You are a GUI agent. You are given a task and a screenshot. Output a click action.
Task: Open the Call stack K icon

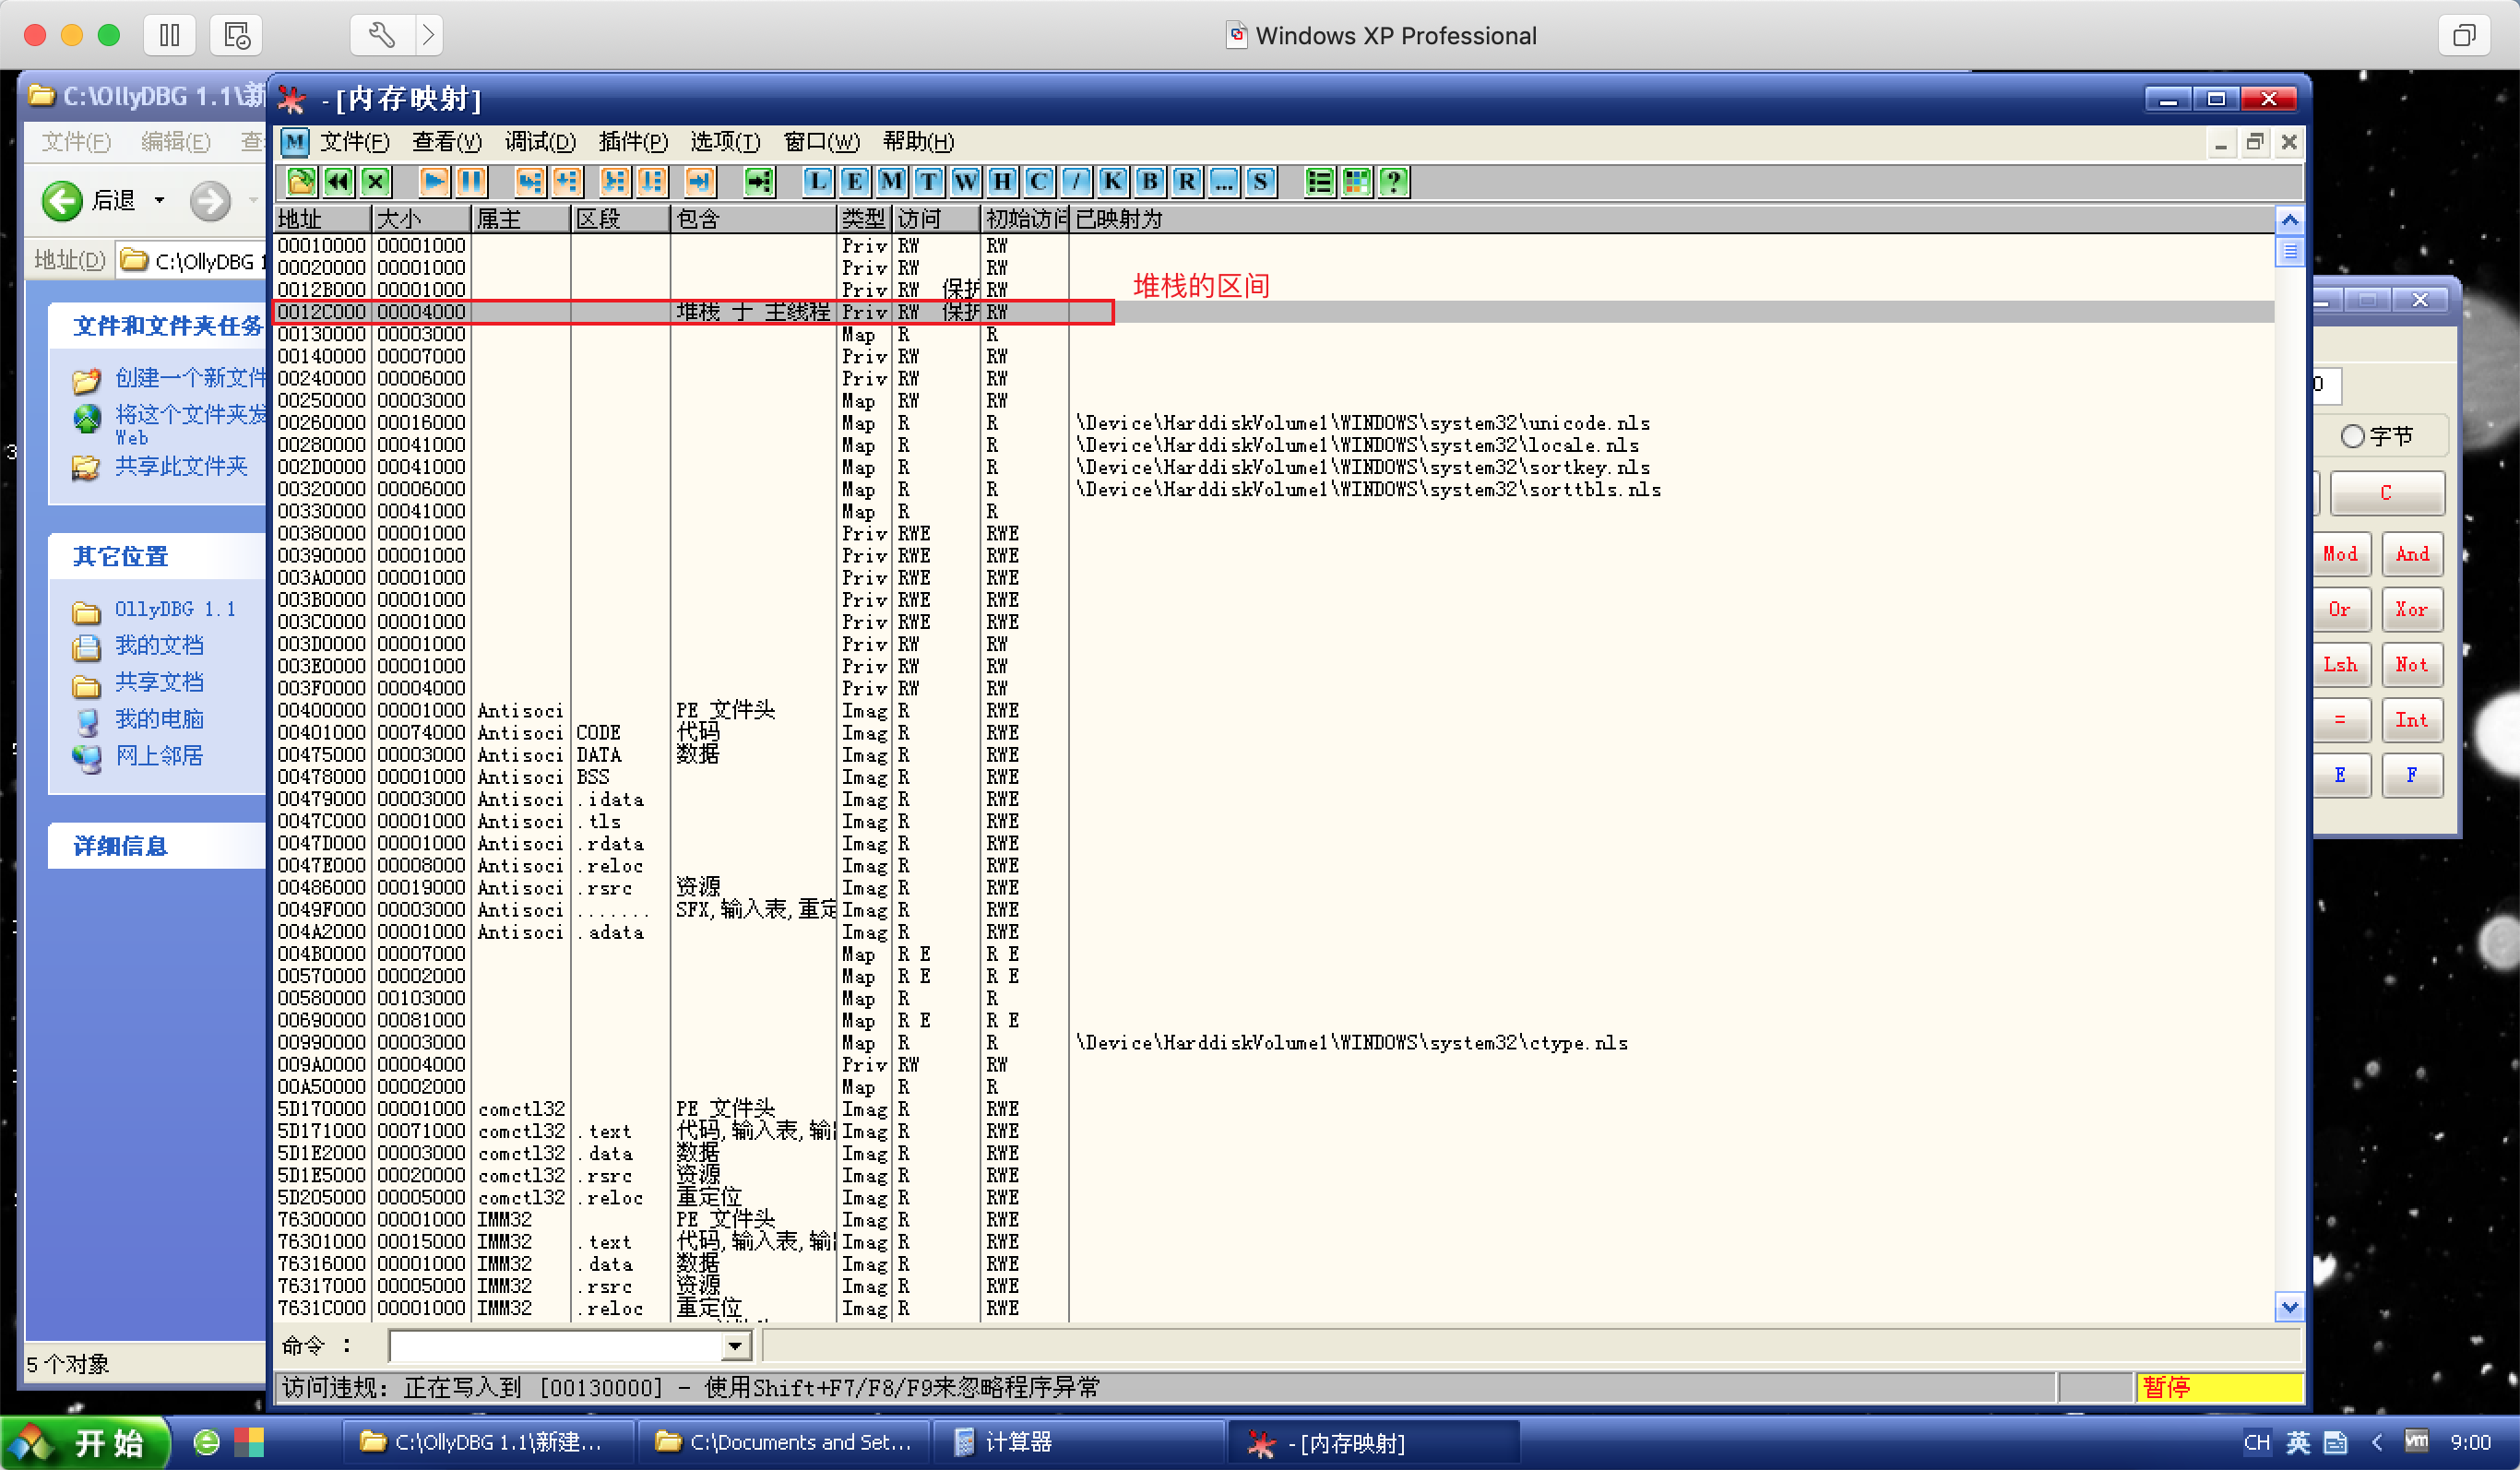[1112, 182]
